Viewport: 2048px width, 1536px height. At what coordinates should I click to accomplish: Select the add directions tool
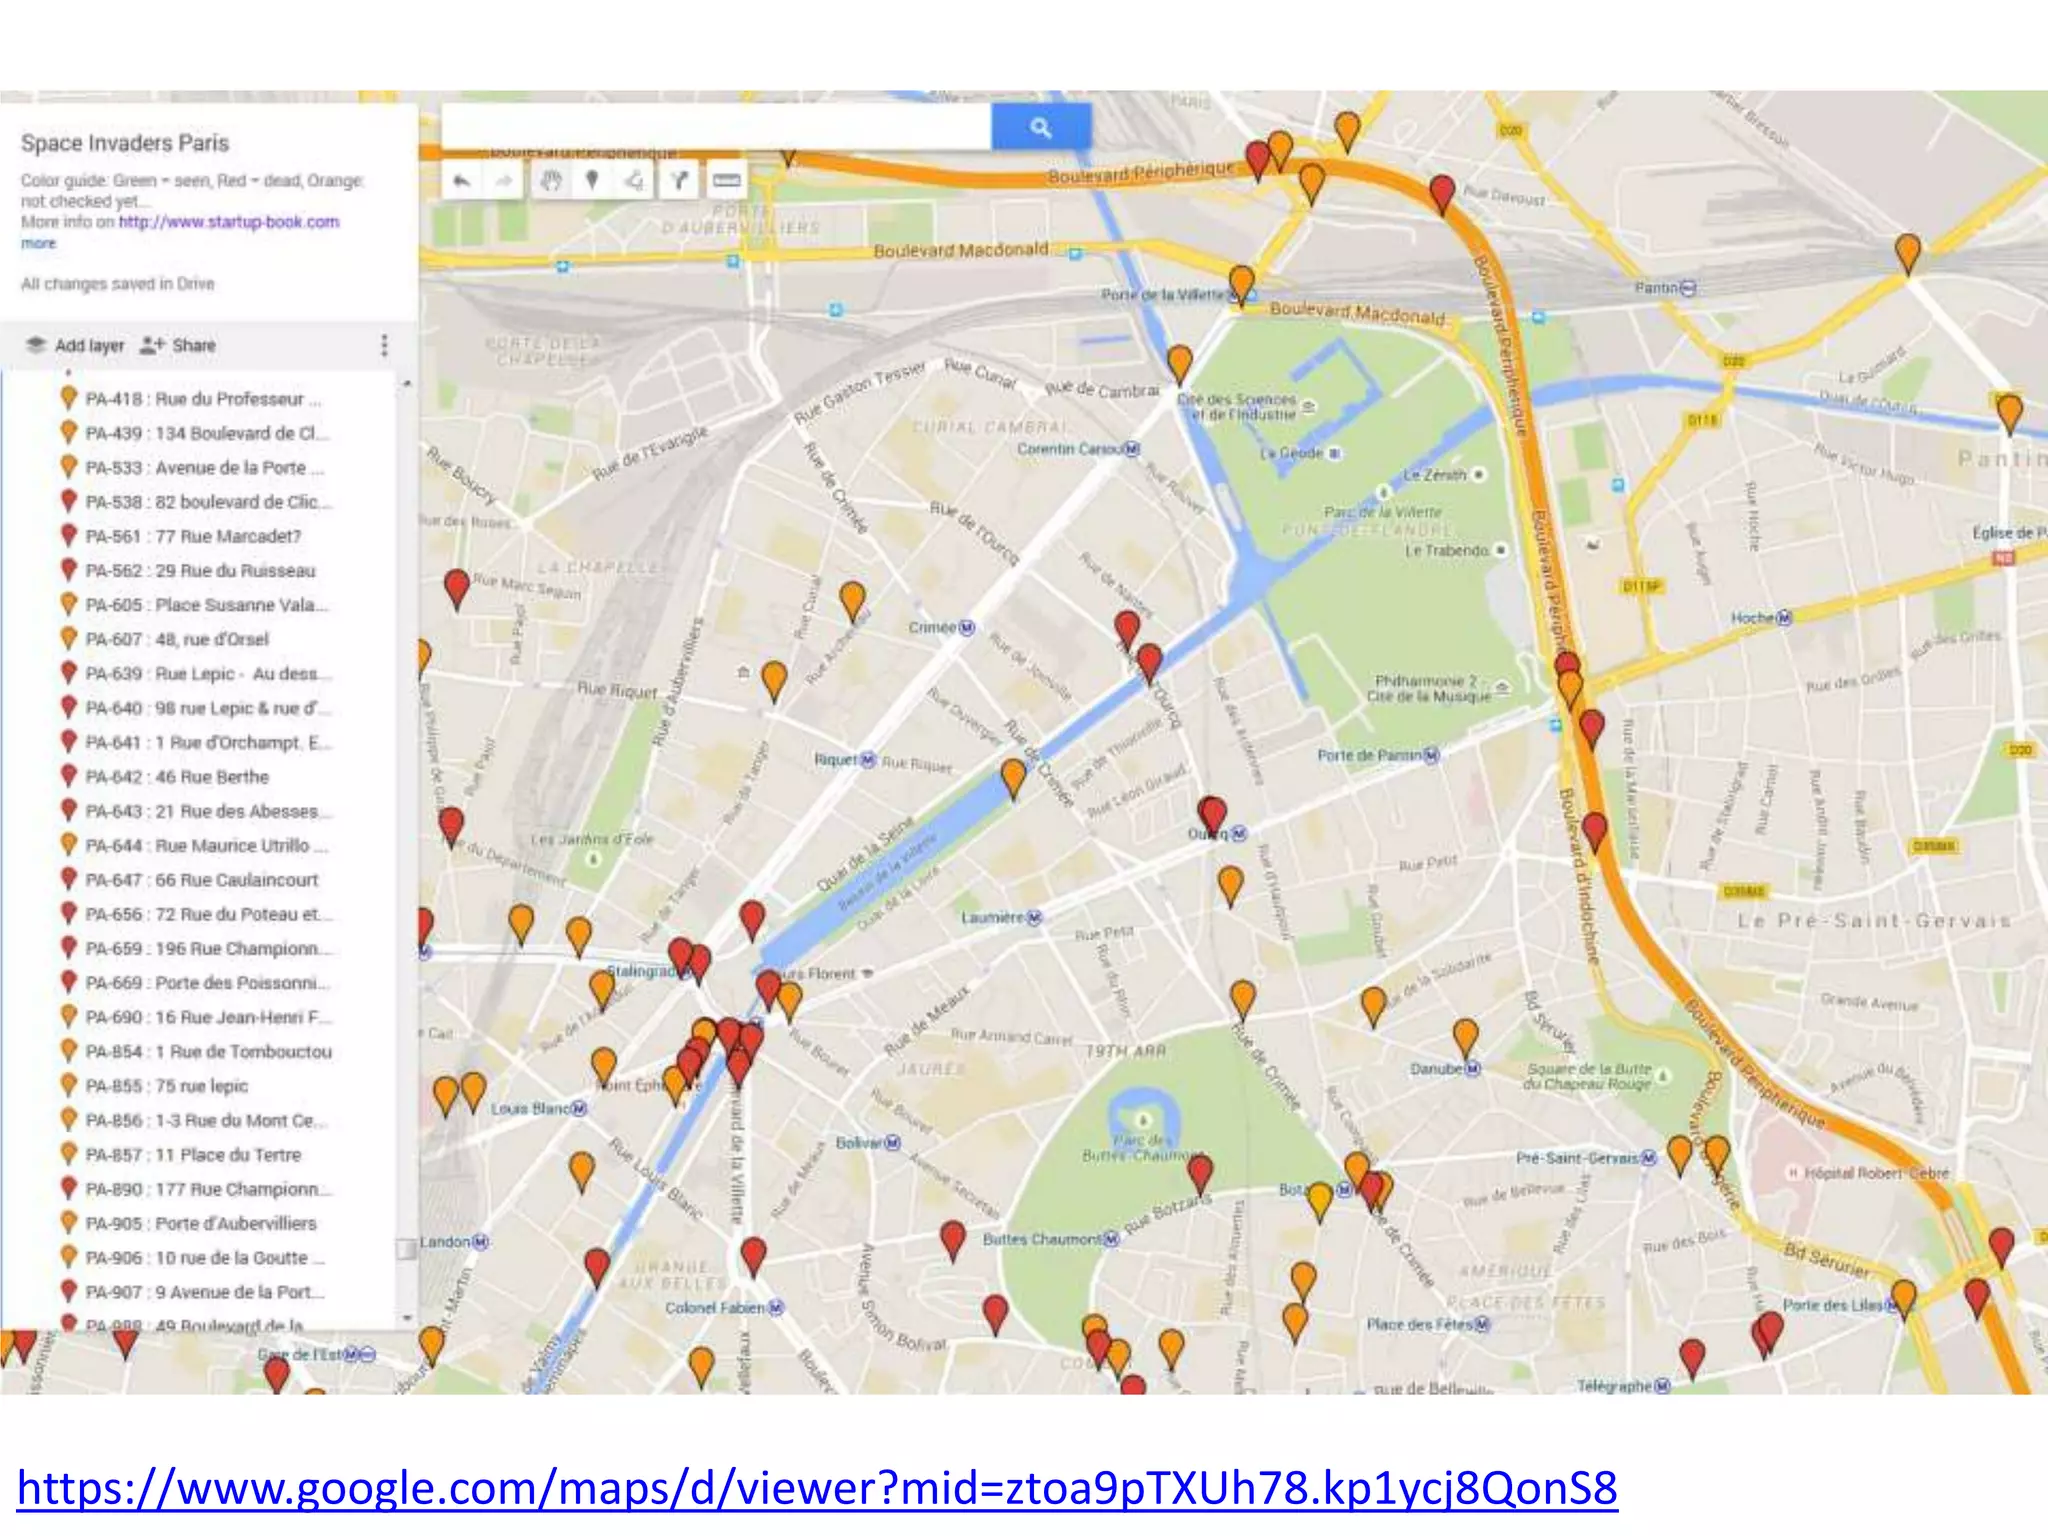[679, 181]
